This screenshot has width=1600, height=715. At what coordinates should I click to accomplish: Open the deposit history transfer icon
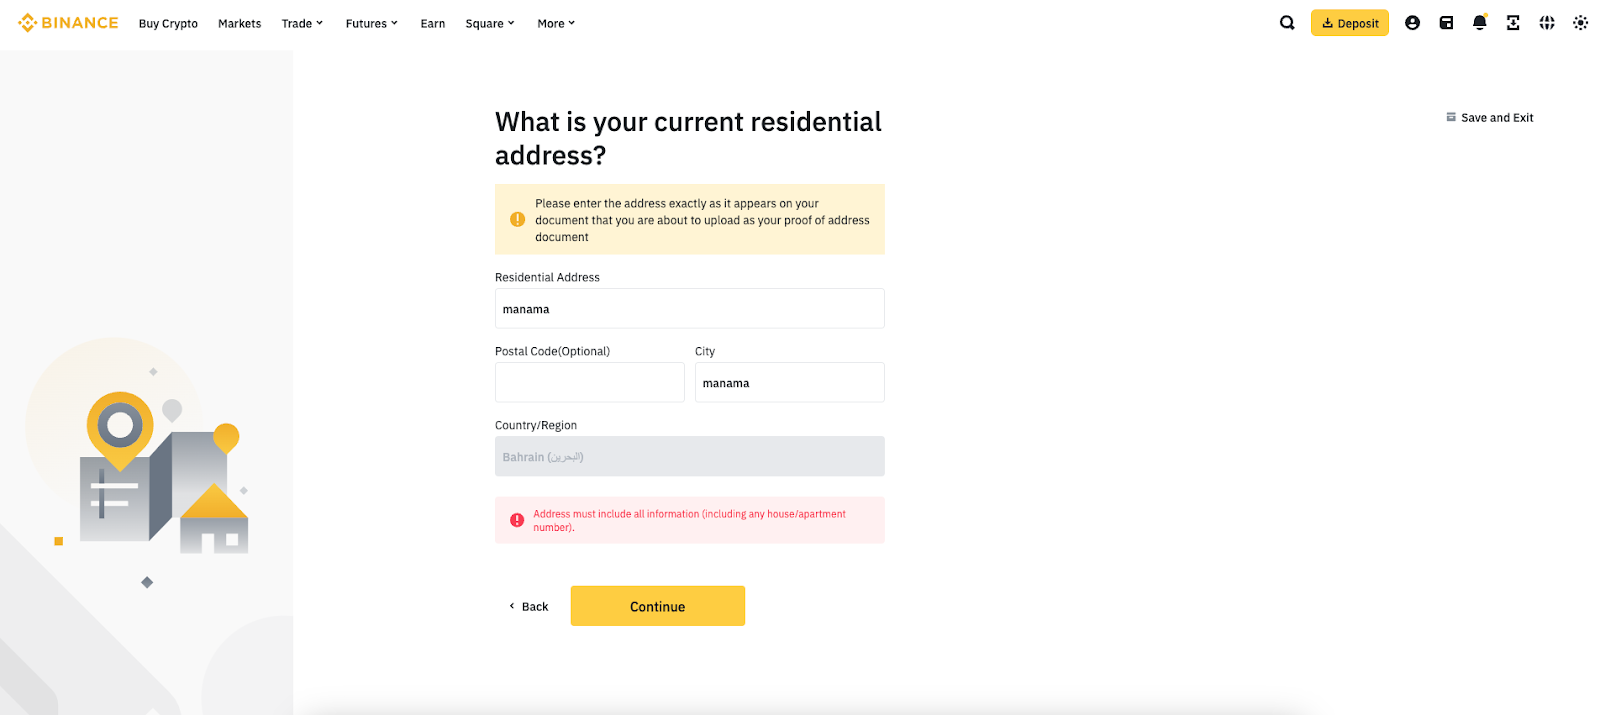coord(1513,22)
